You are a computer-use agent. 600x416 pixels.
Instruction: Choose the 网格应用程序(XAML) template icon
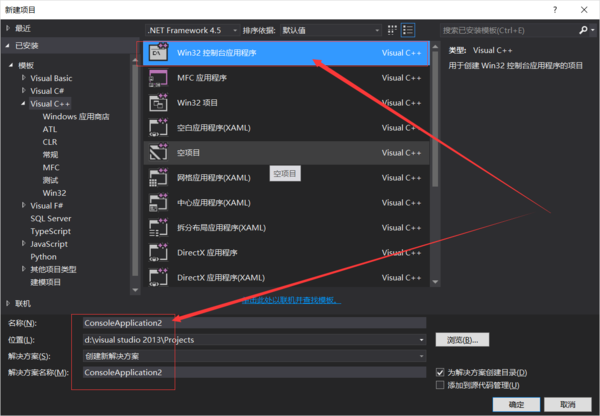[158, 178]
